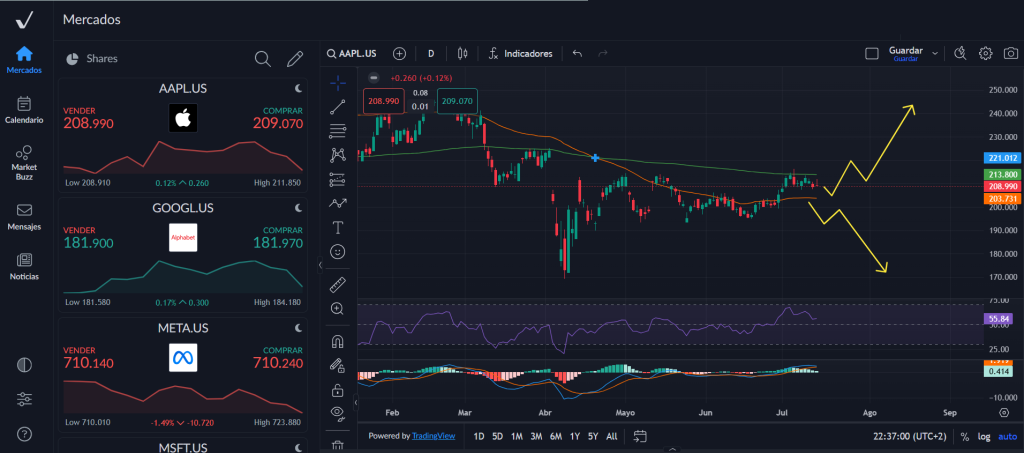This screenshot has width=1024, height=453.
Task: Redo the chart action
Action: click(x=603, y=54)
